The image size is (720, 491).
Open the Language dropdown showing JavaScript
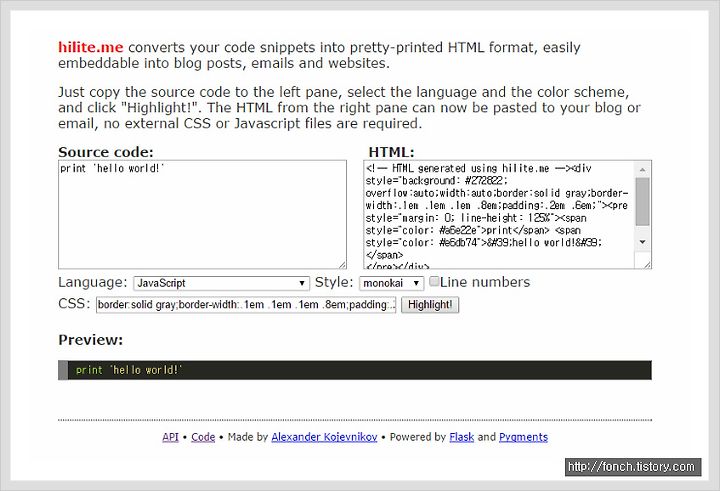tap(221, 283)
